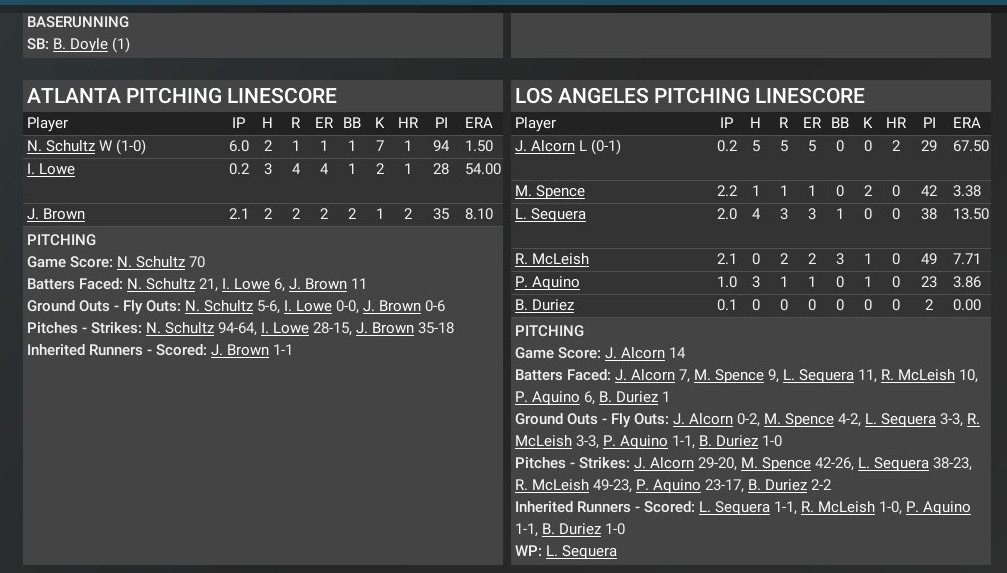Screen dimensions: 1007x573
Task: Open I. Lowe's row in pitching table
Action: pos(51,169)
